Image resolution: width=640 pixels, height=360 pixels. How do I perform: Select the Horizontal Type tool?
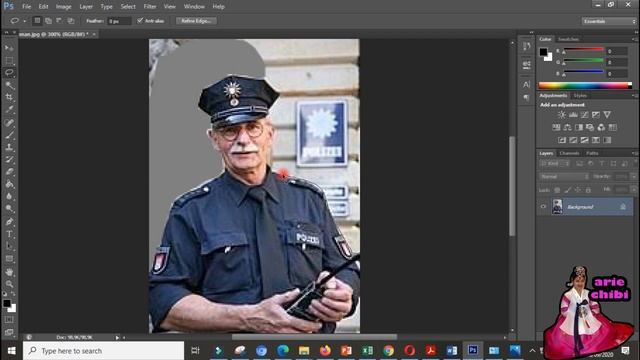(x=9, y=234)
